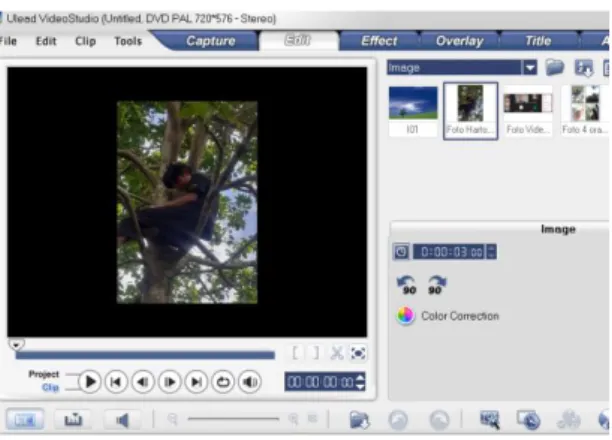Fit project in timeline window

point(312,419)
